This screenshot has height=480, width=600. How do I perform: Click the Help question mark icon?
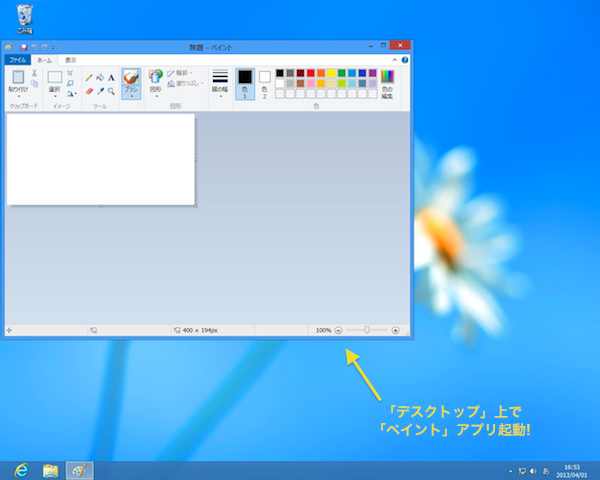click(404, 60)
